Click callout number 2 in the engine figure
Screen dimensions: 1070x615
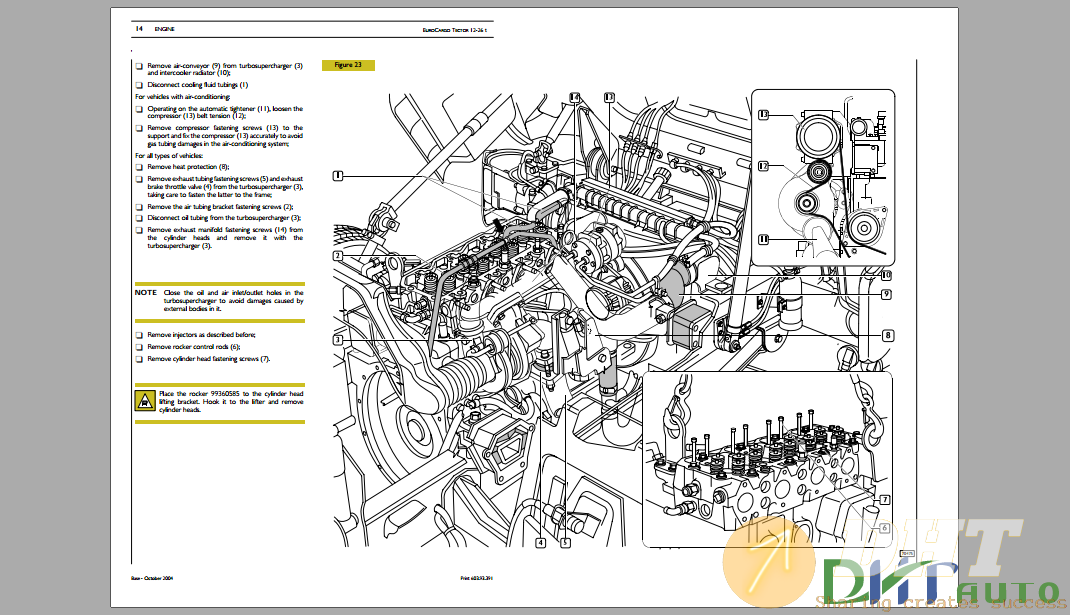338,256
